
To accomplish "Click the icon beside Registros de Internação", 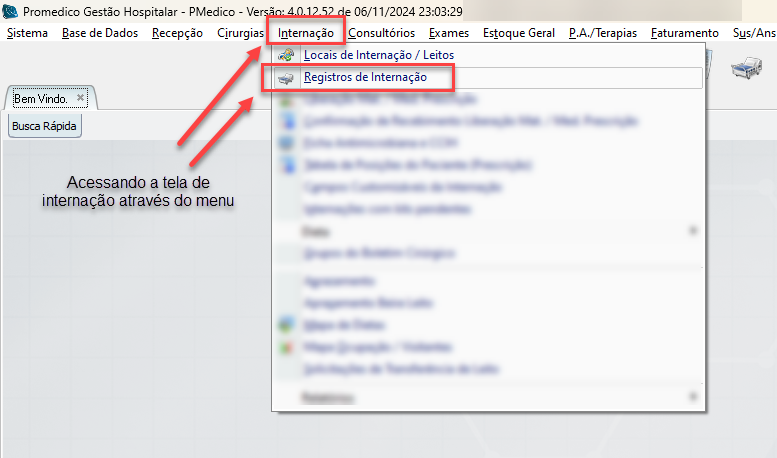I will [287, 77].
